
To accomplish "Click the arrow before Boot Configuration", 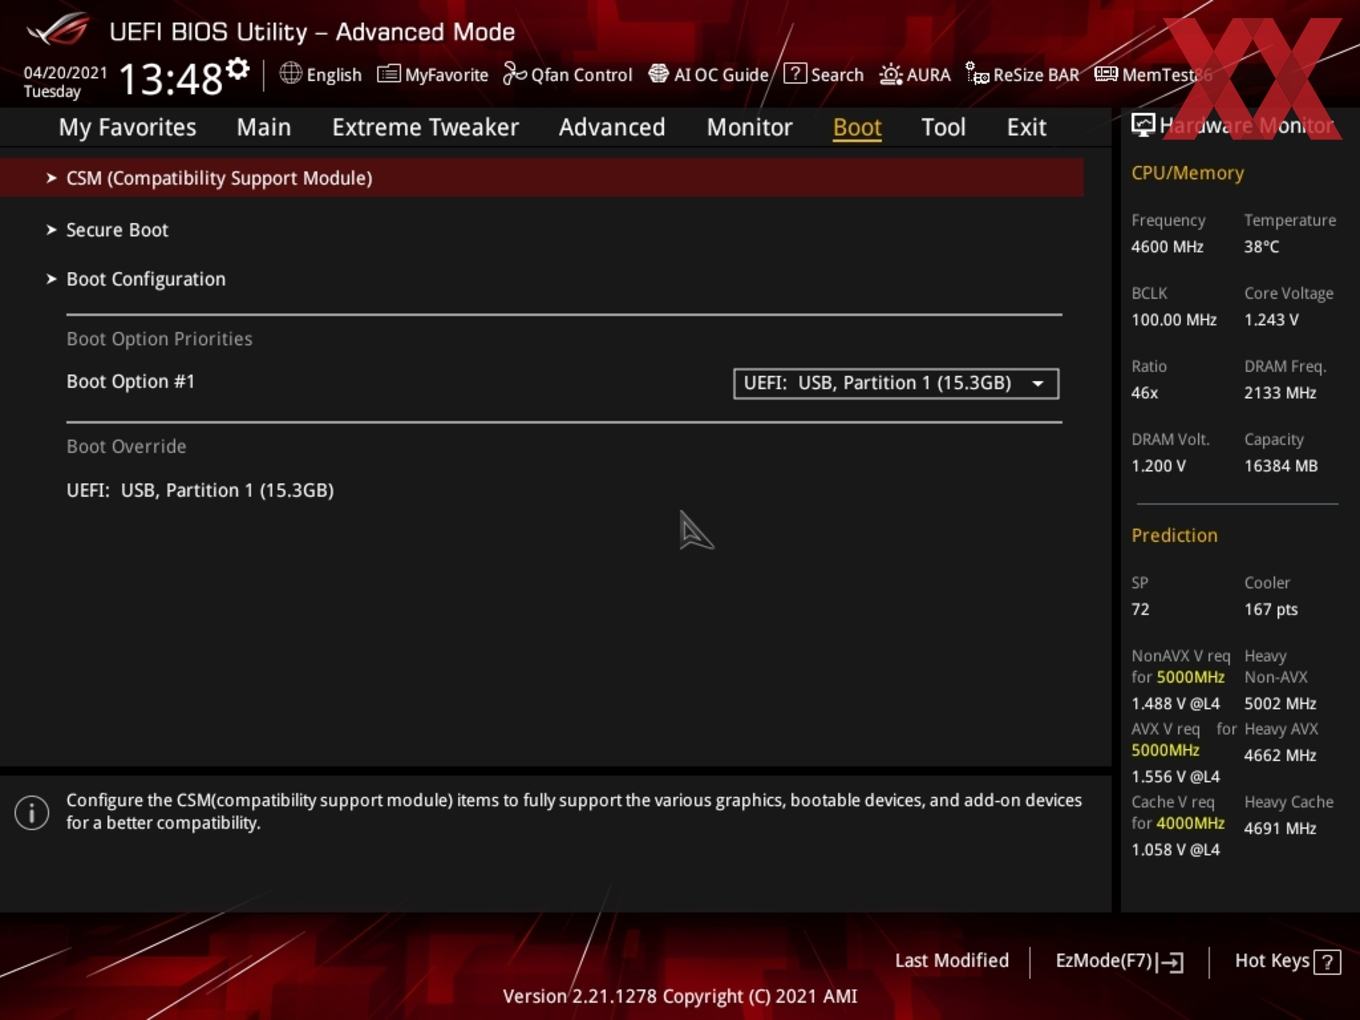I will pyautogui.click(x=51, y=279).
